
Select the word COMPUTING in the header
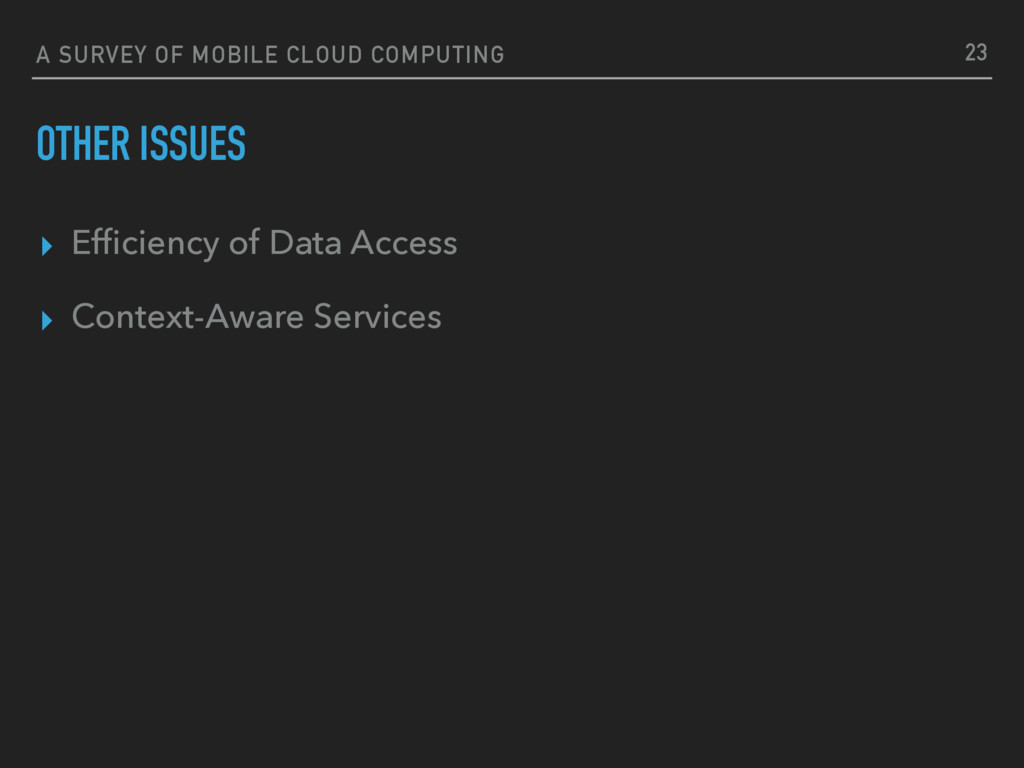pos(438,55)
